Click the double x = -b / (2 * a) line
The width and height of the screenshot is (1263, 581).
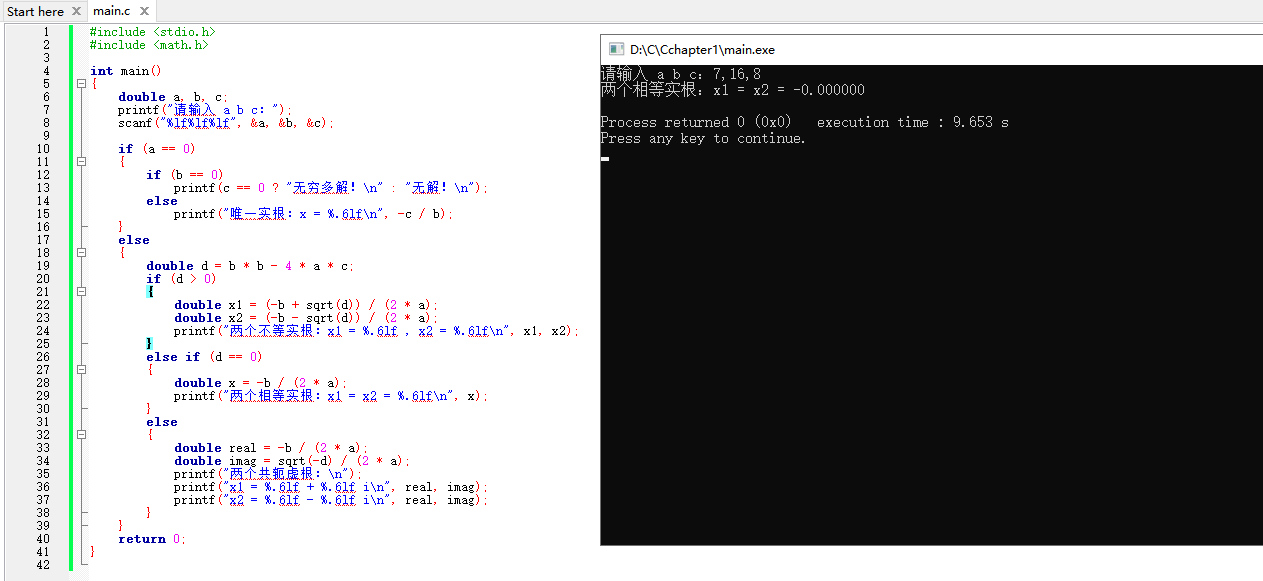click(x=260, y=383)
